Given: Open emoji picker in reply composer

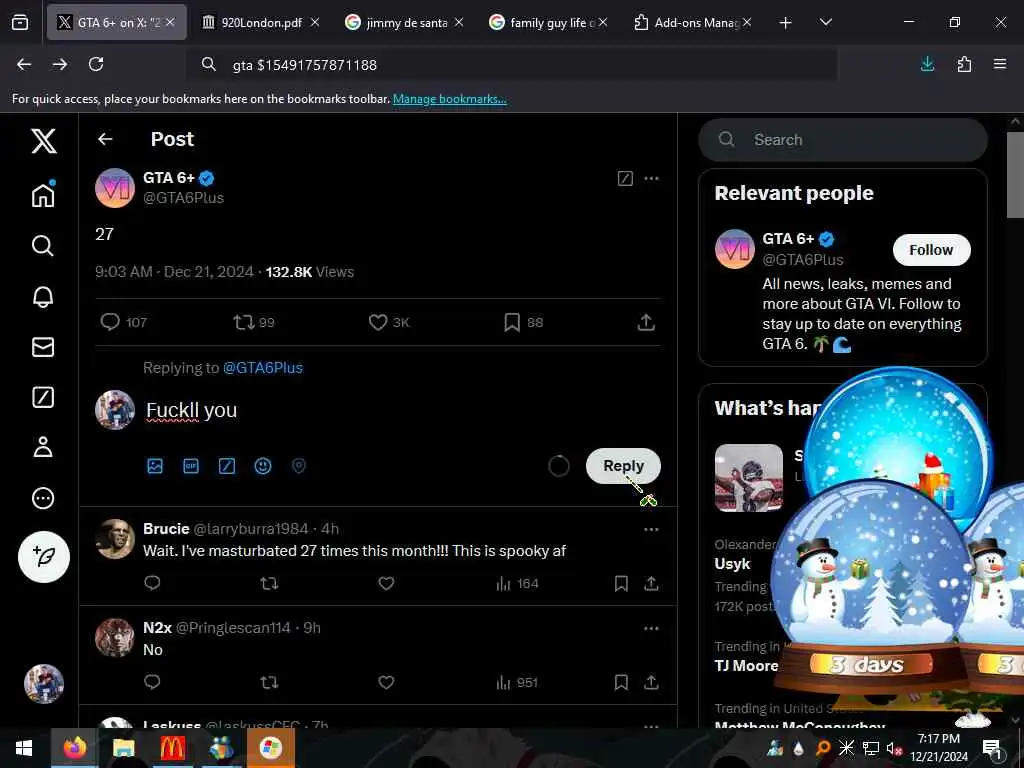Looking at the screenshot, I should [263, 466].
